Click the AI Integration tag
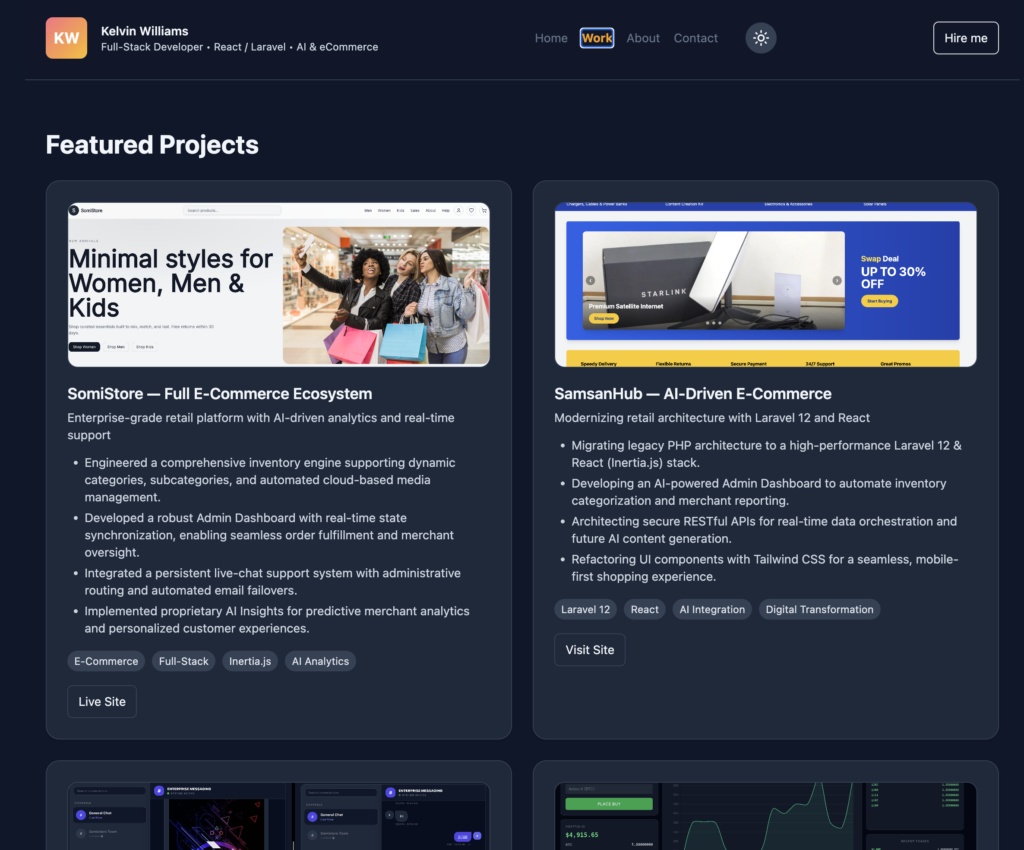Screen dimensions: 1024x850 (x=712, y=609)
